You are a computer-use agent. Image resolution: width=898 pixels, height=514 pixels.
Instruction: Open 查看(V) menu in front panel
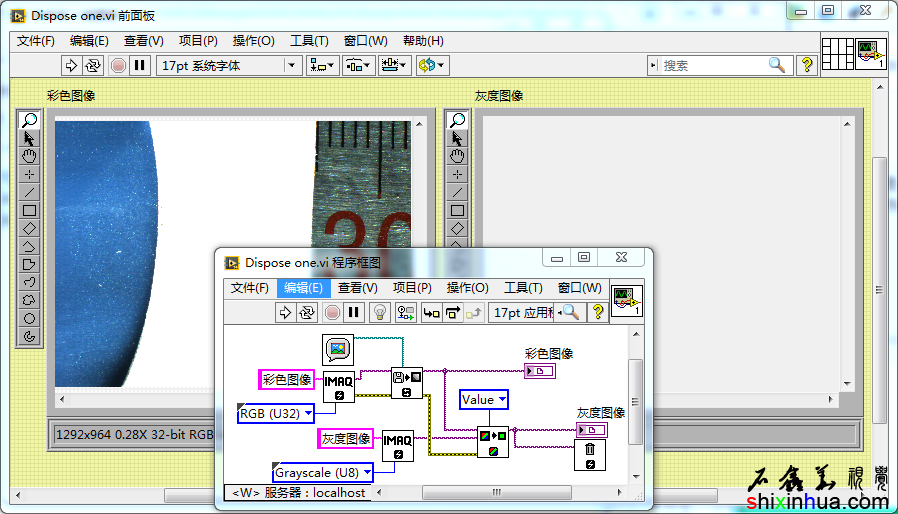pos(144,41)
